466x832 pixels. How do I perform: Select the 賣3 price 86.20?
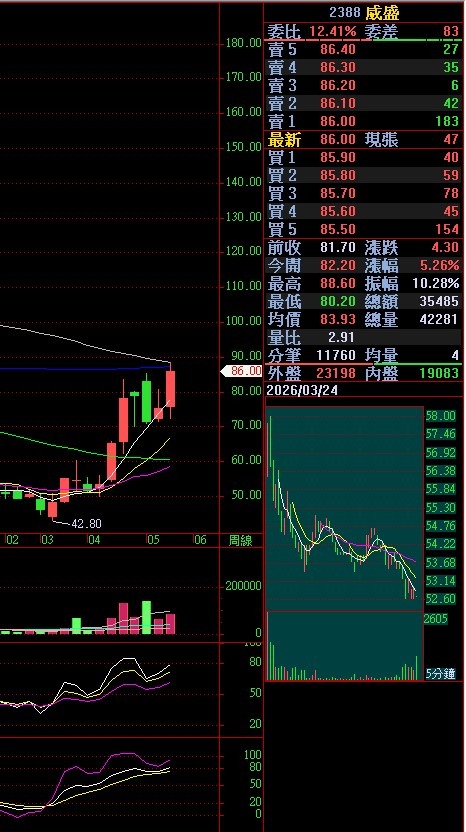click(338, 85)
